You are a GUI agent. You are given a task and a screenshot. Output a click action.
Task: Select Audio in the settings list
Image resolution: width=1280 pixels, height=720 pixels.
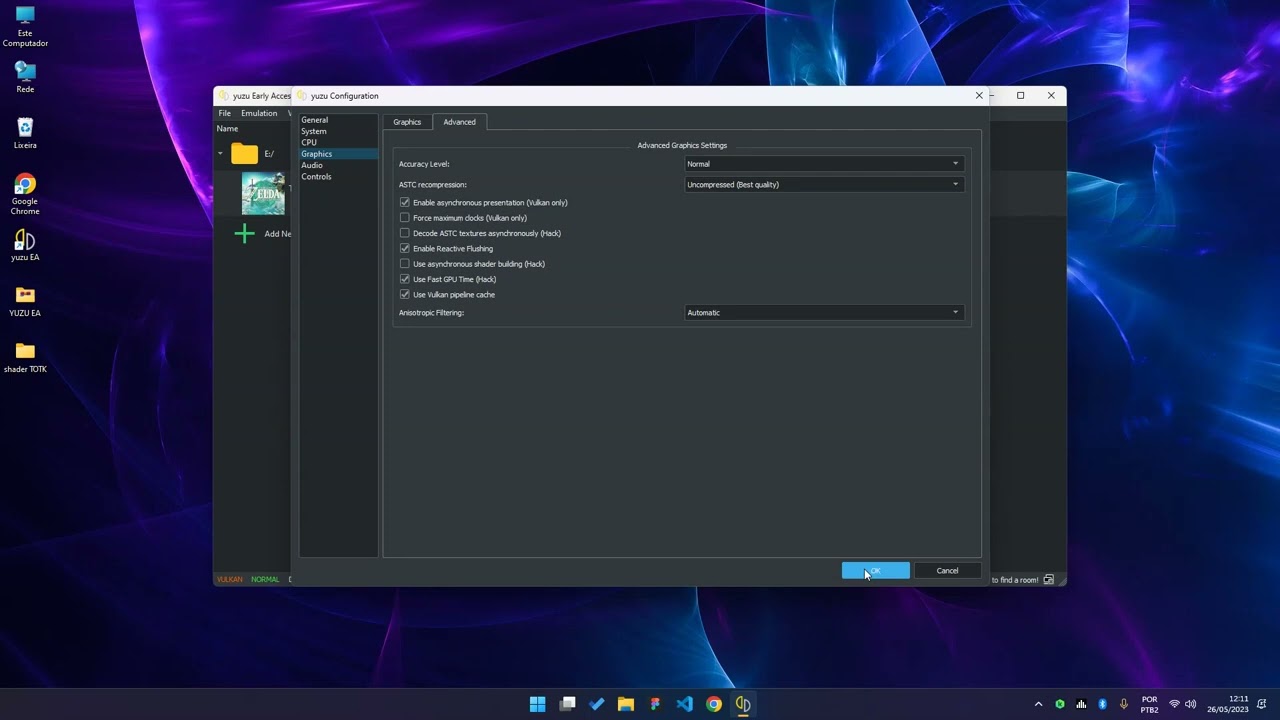point(338,165)
